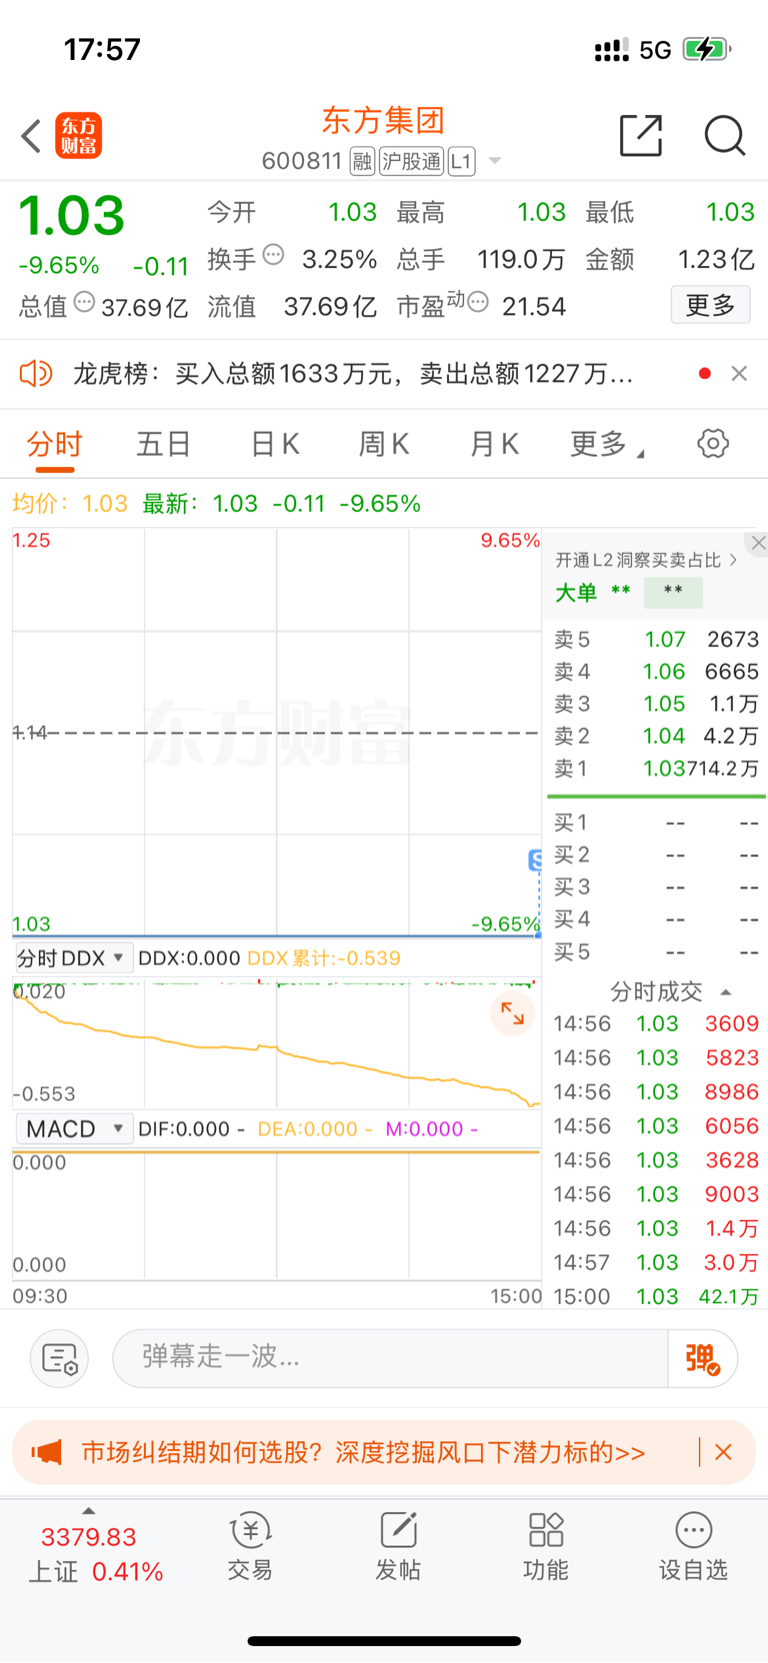Tap the search magnifier icon
The width and height of the screenshot is (768, 1663).
click(724, 136)
